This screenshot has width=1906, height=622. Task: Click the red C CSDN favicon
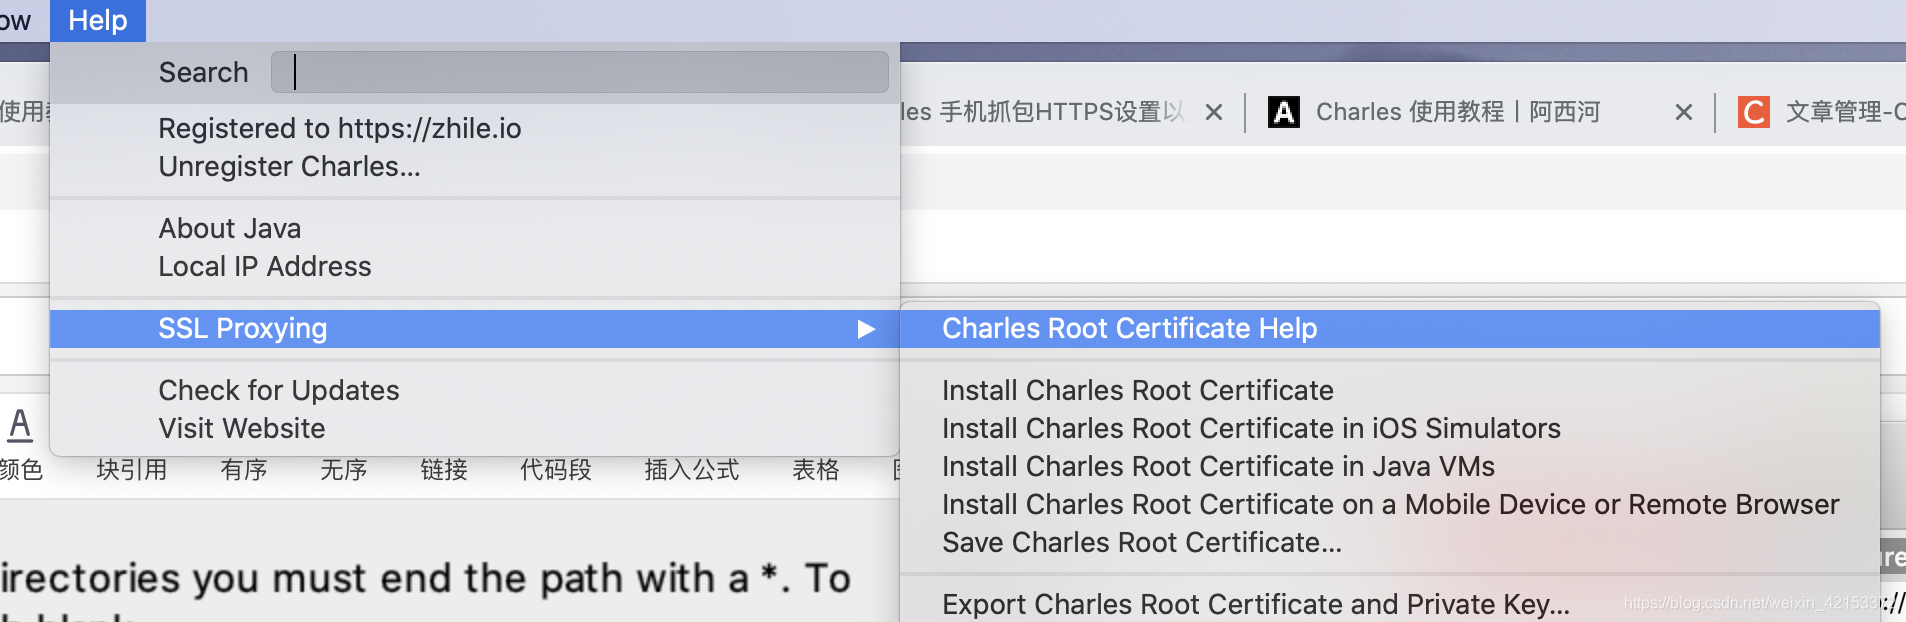tap(1754, 112)
